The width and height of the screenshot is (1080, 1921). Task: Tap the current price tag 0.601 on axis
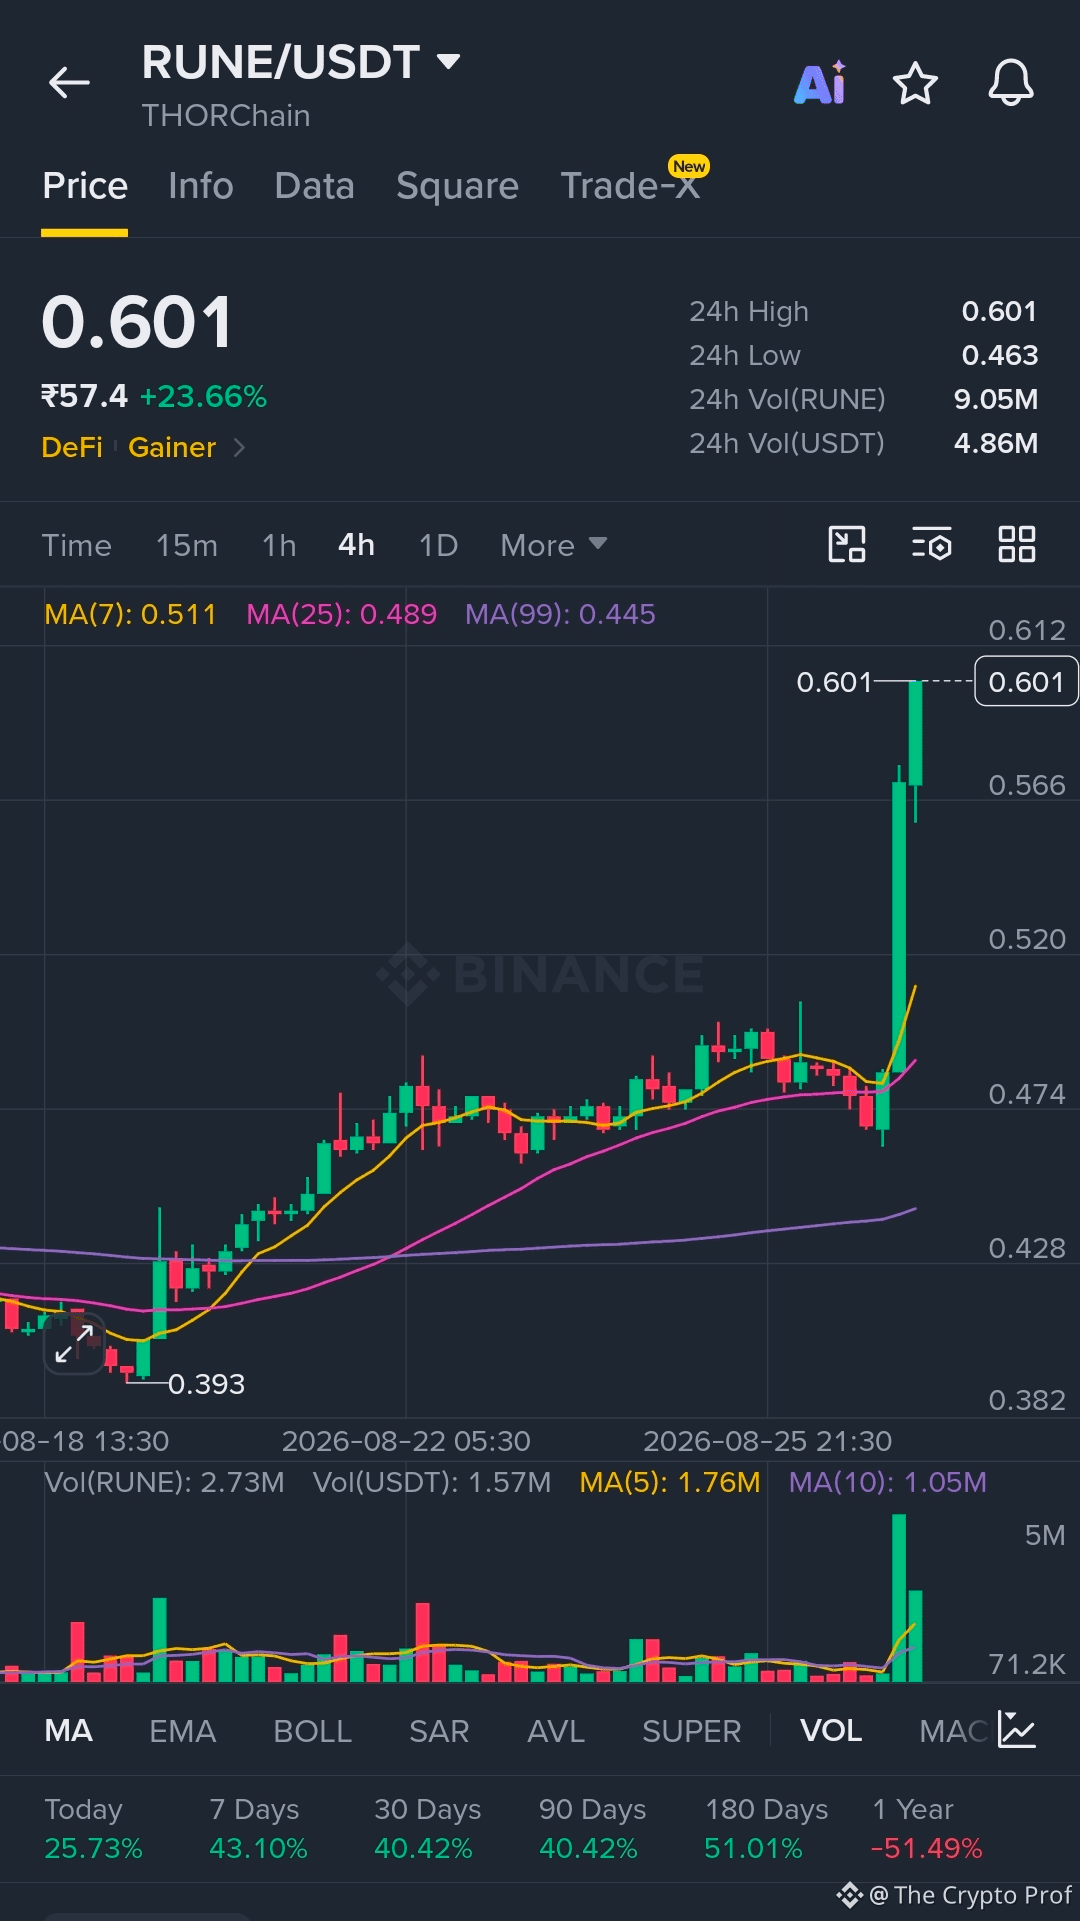[x=1026, y=682]
